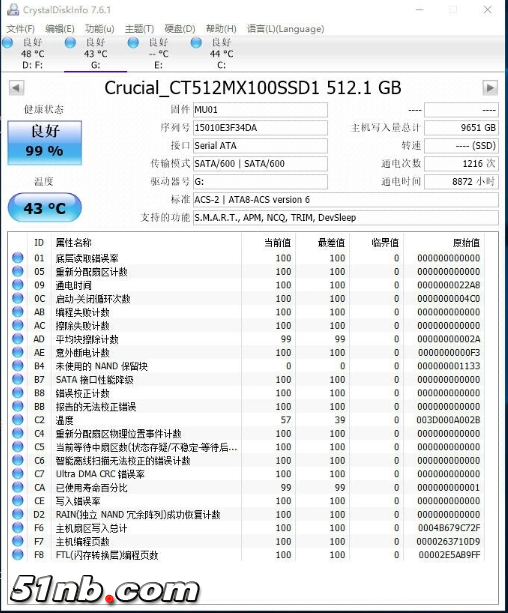Click the serial number field 15010E3F34DA
Screen dimensions: 508x613
[260, 128]
